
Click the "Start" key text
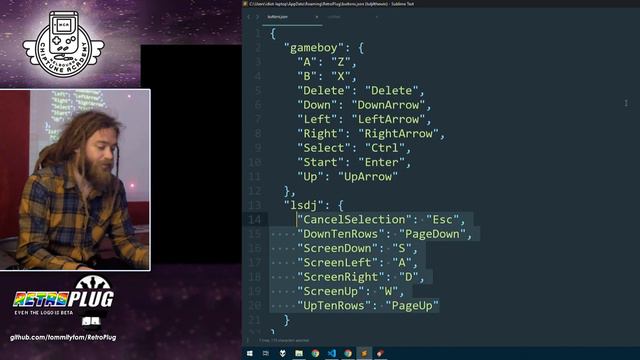[321, 162]
